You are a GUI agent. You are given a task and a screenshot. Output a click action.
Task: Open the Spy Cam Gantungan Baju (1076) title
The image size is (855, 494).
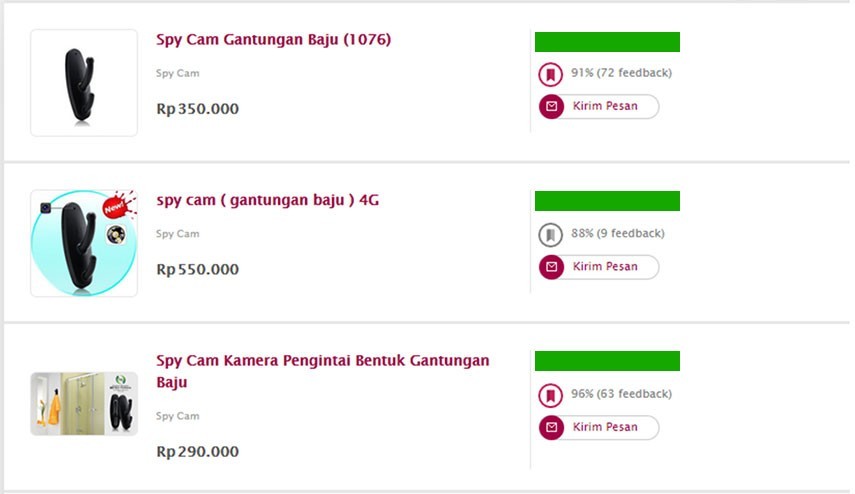click(x=273, y=40)
